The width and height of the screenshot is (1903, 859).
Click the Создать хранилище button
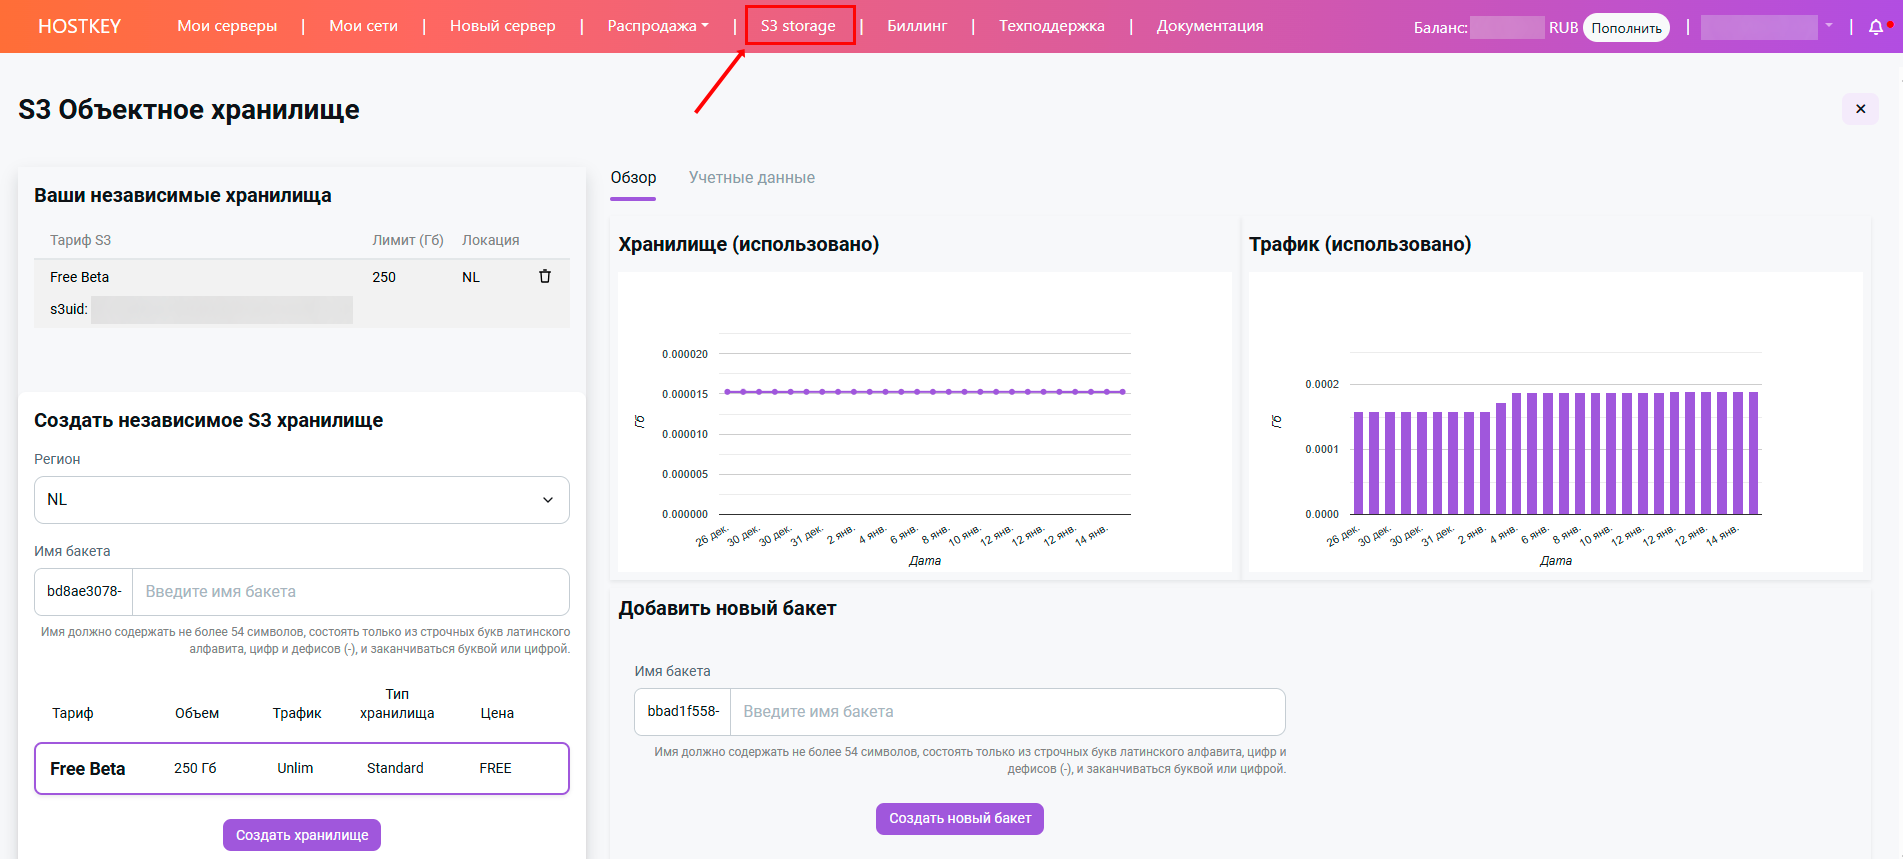pos(301,835)
